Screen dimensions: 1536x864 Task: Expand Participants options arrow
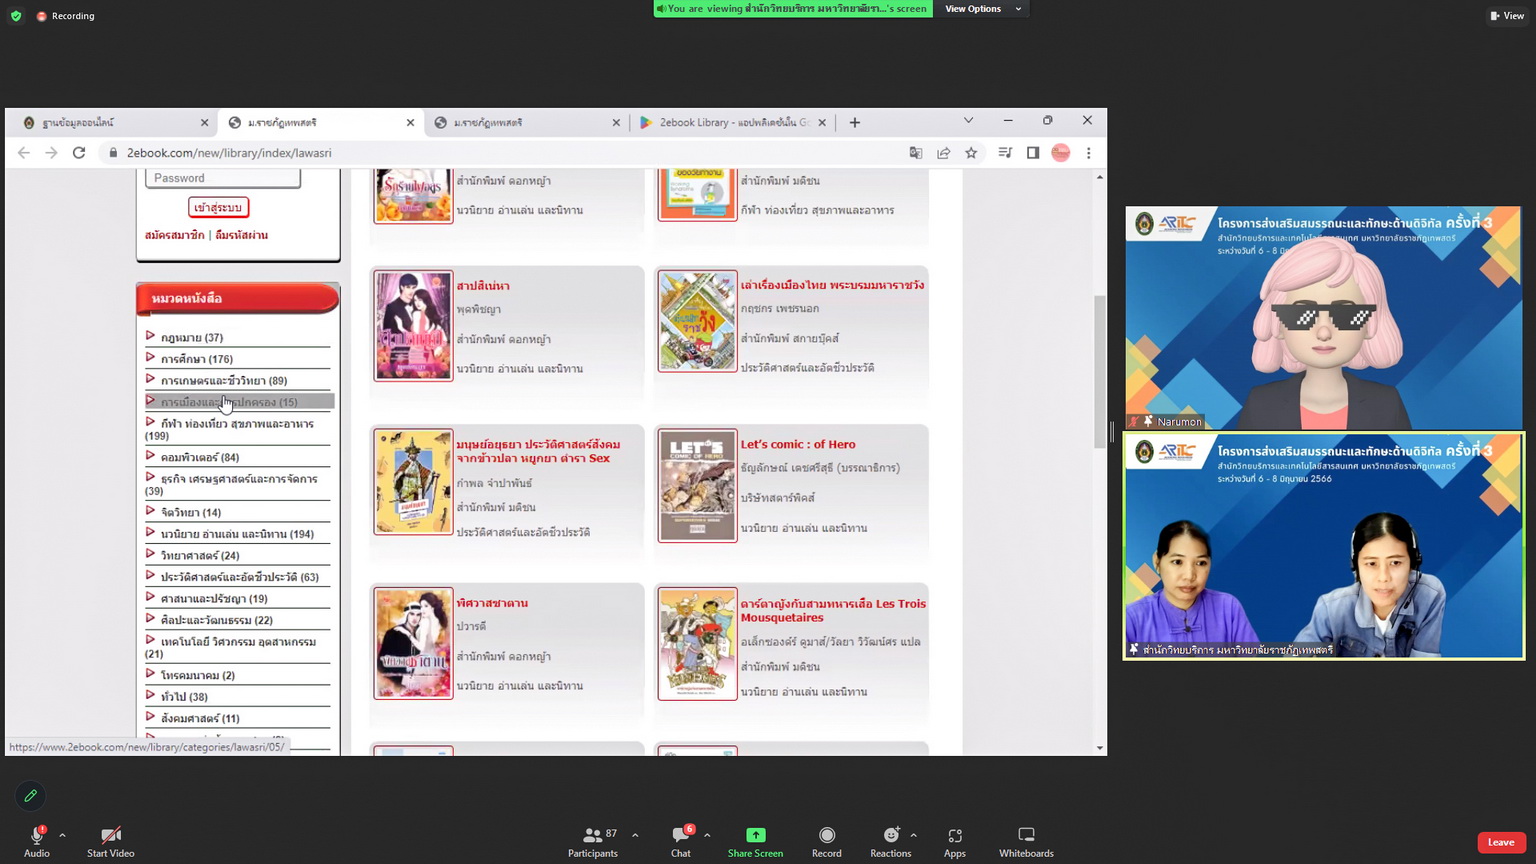pos(635,835)
